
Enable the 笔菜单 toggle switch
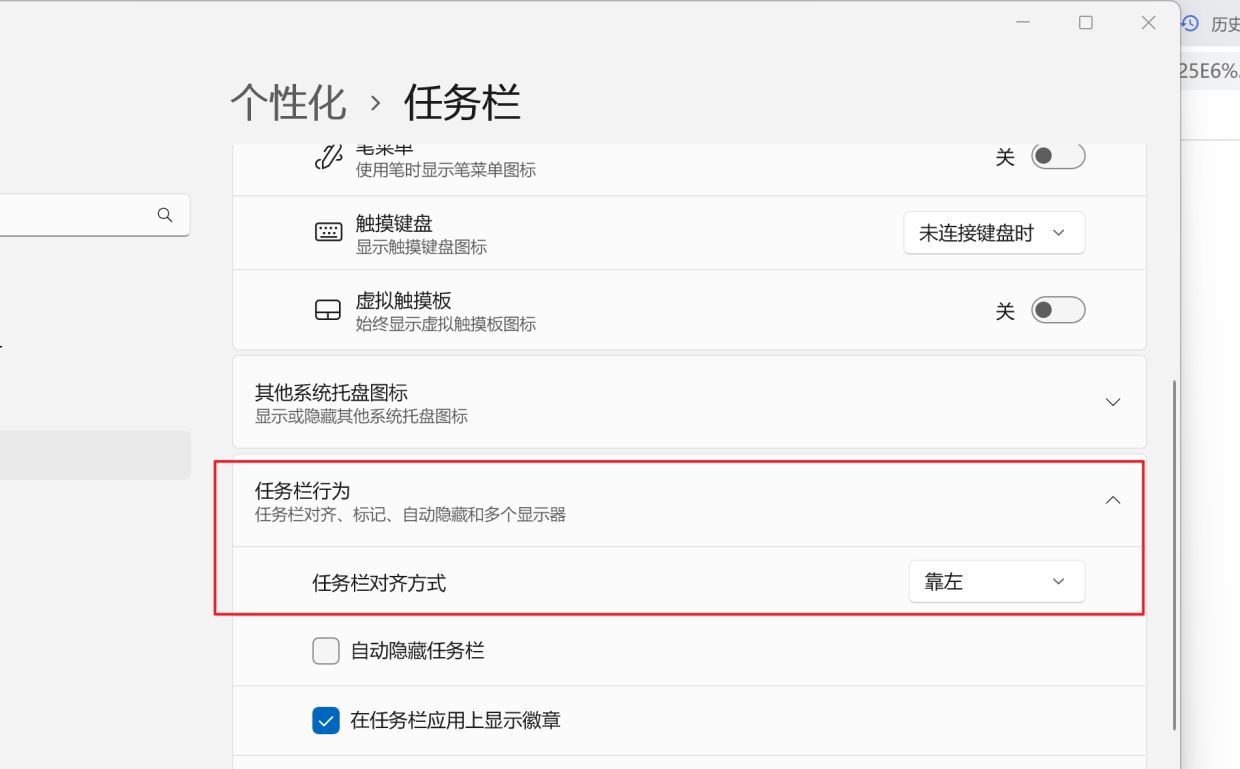click(x=1058, y=156)
